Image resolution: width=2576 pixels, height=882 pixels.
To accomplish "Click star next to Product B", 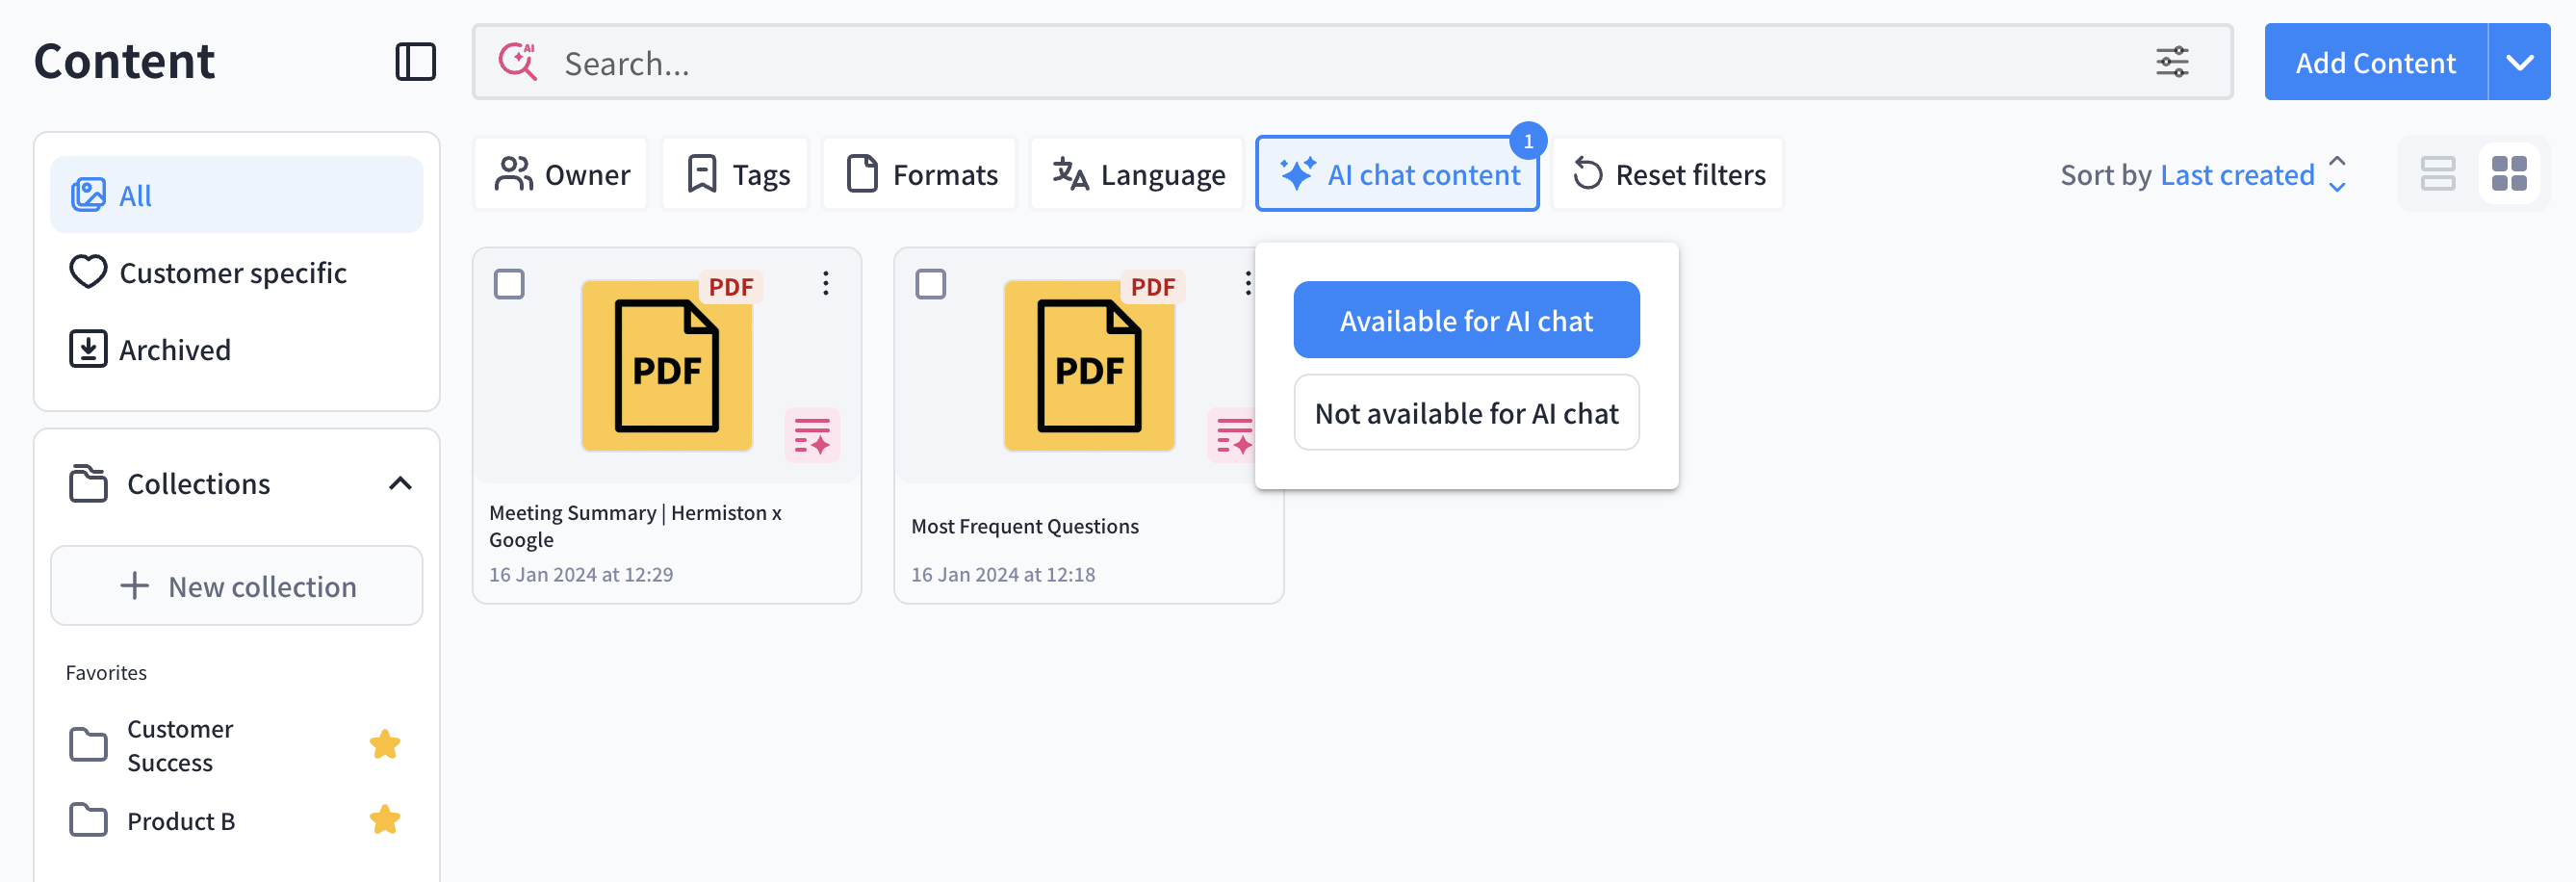I will pos(384,820).
